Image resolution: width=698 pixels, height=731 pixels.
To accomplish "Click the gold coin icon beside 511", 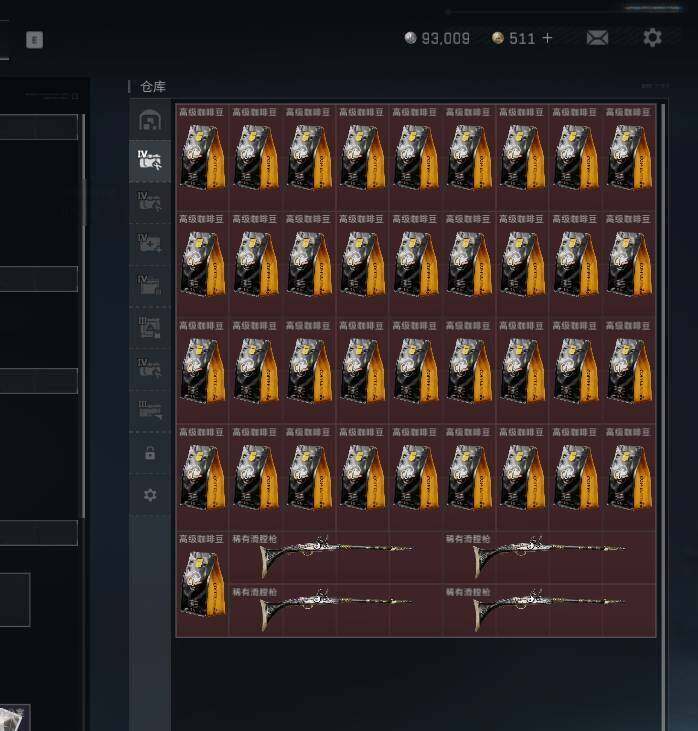I will pyautogui.click(x=498, y=38).
